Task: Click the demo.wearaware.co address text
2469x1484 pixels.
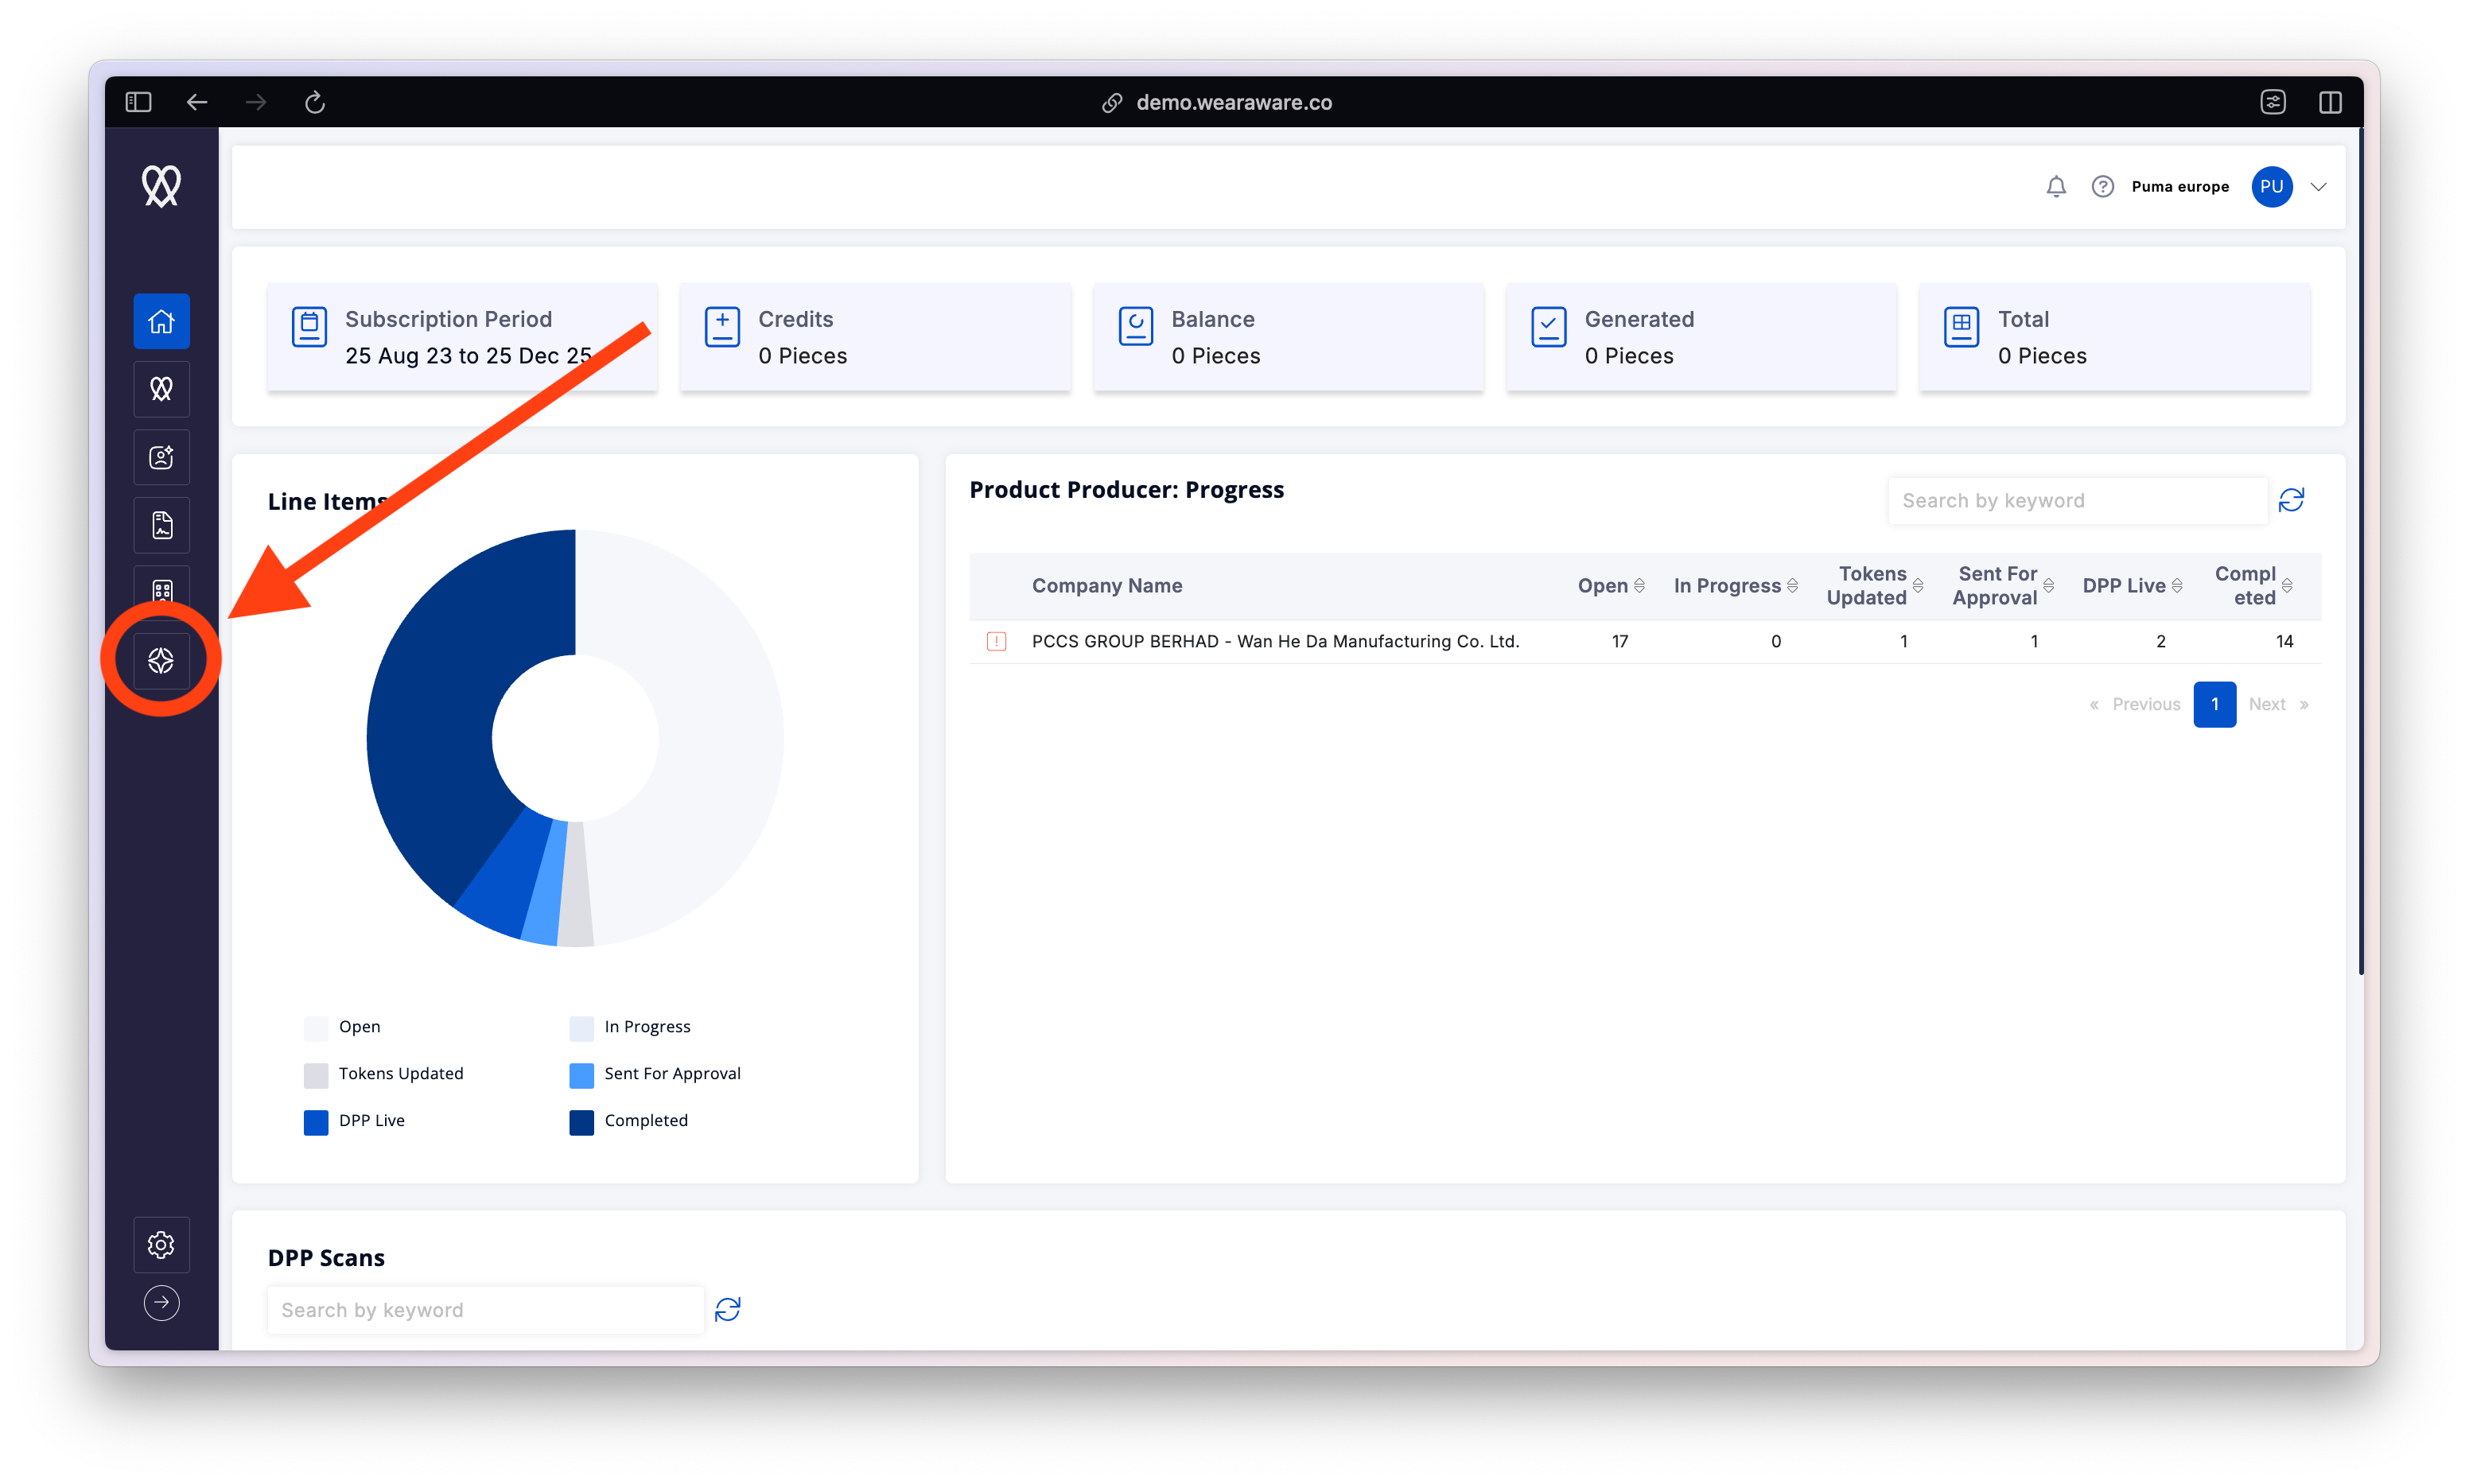Action: pyautogui.click(x=1234, y=103)
